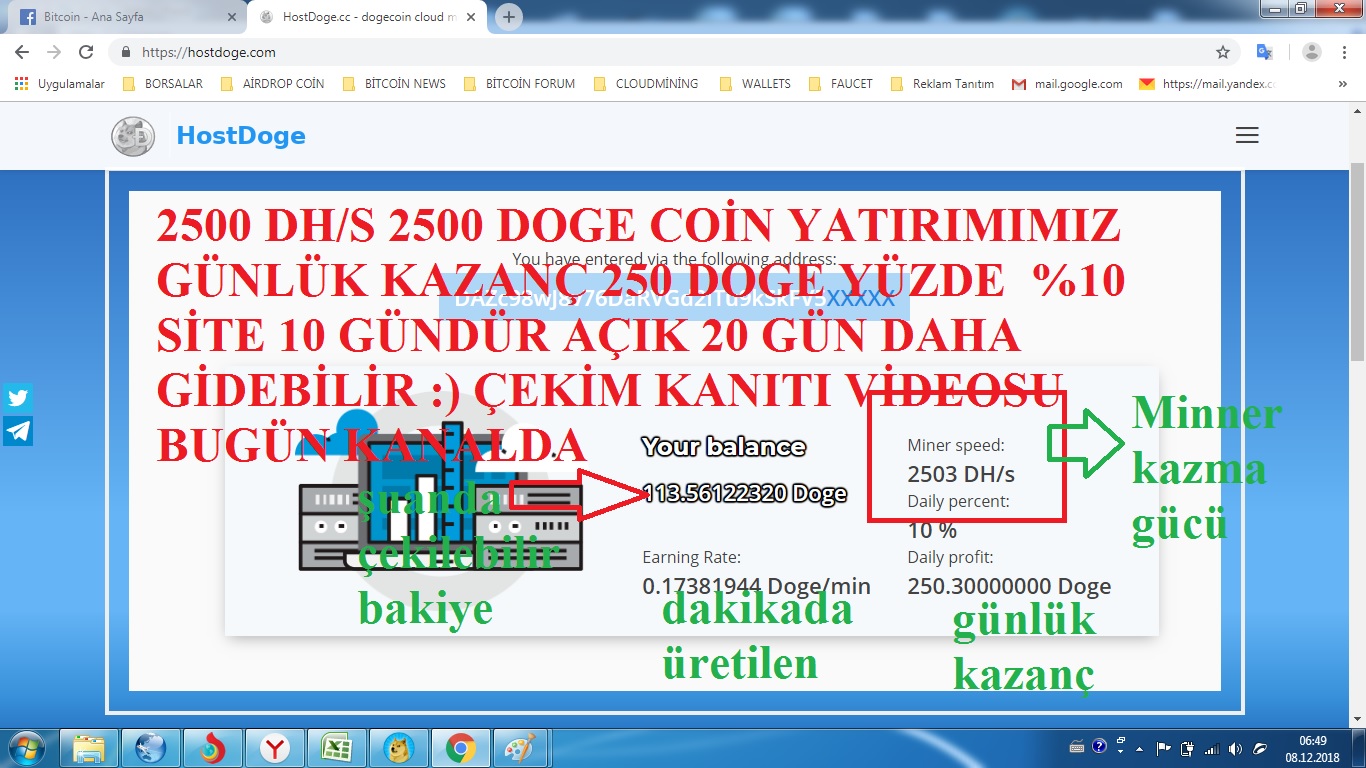Click the "Your balance" heading
Image resolution: width=1366 pixels, height=768 pixels.
point(723,447)
